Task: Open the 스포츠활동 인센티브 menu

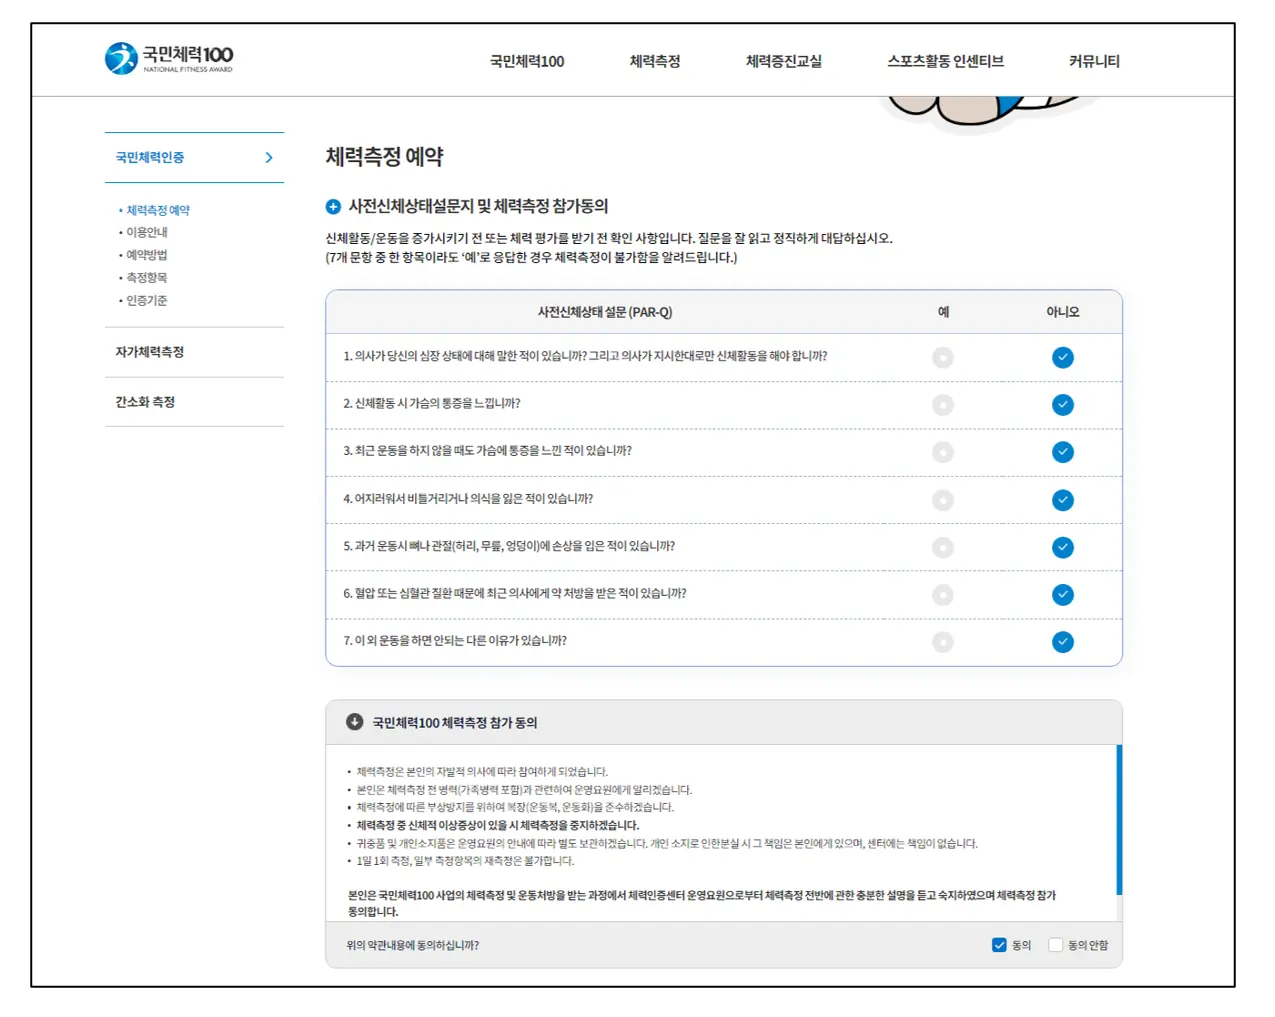Action: [x=945, y=61]
